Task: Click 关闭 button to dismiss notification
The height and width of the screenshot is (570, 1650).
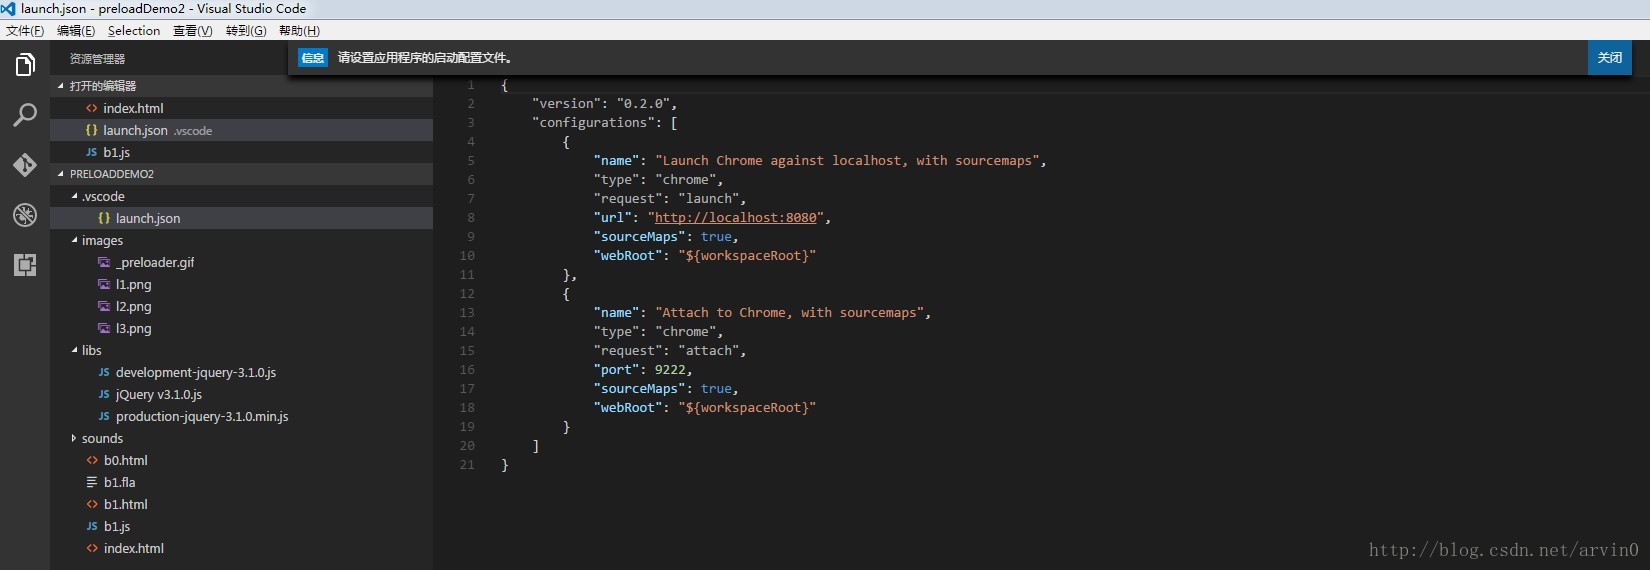Action: point(1610,58)
